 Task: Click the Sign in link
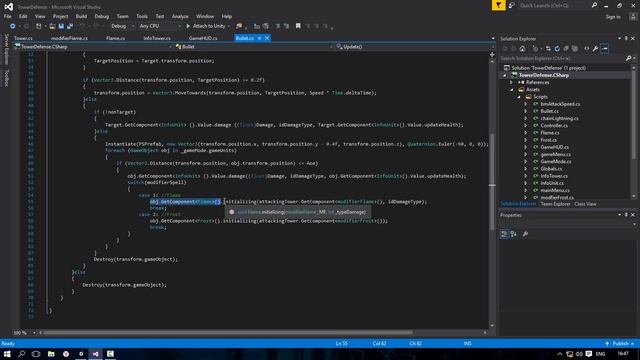pyautogui.click(x=613, y=17)
